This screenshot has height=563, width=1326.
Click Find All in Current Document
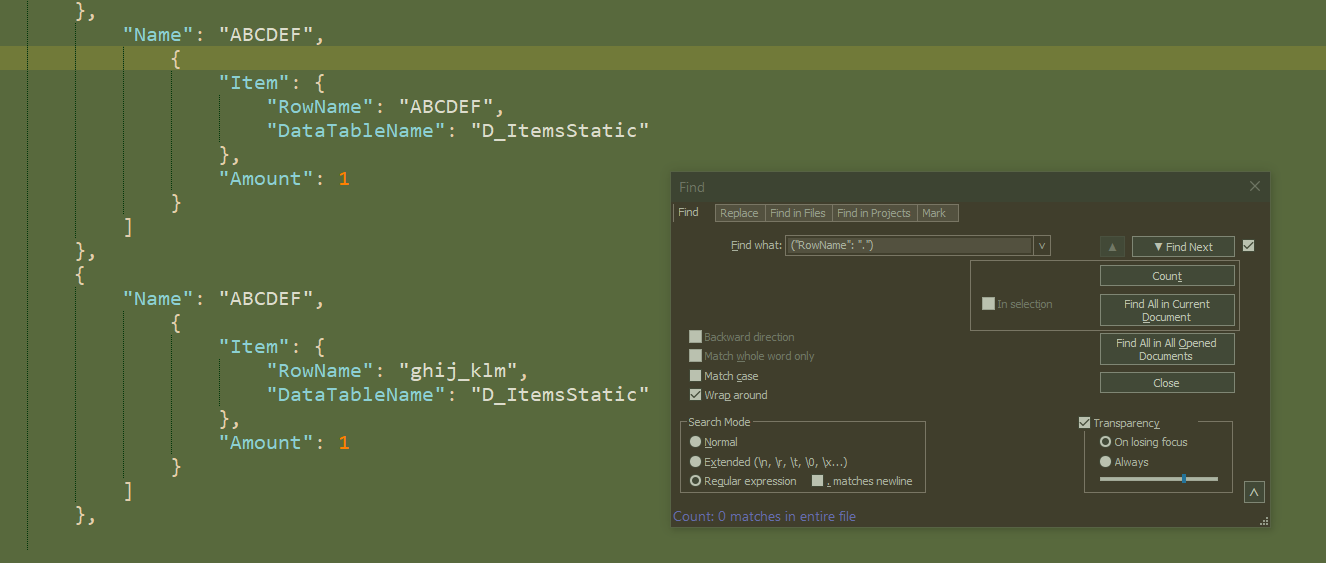pyautogui.click(x=1167, y=310)
